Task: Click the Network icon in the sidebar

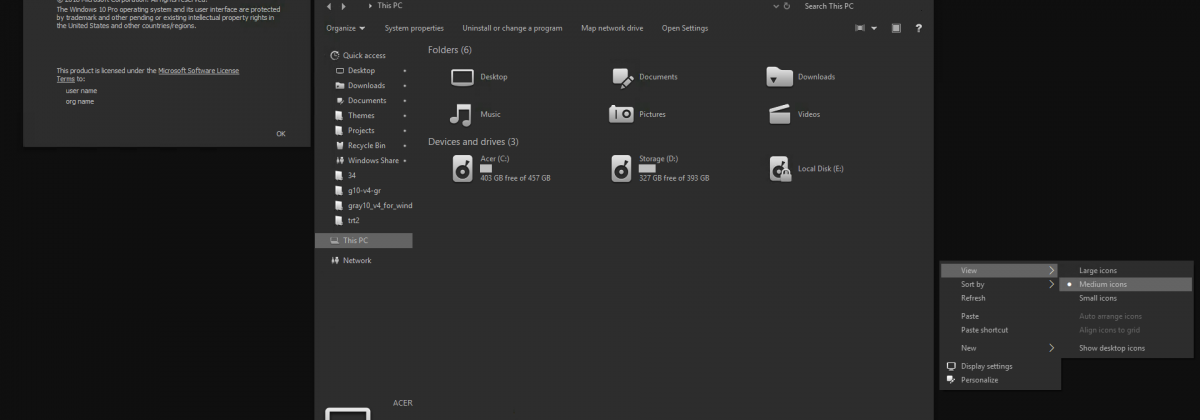Action: pos(335,260)
